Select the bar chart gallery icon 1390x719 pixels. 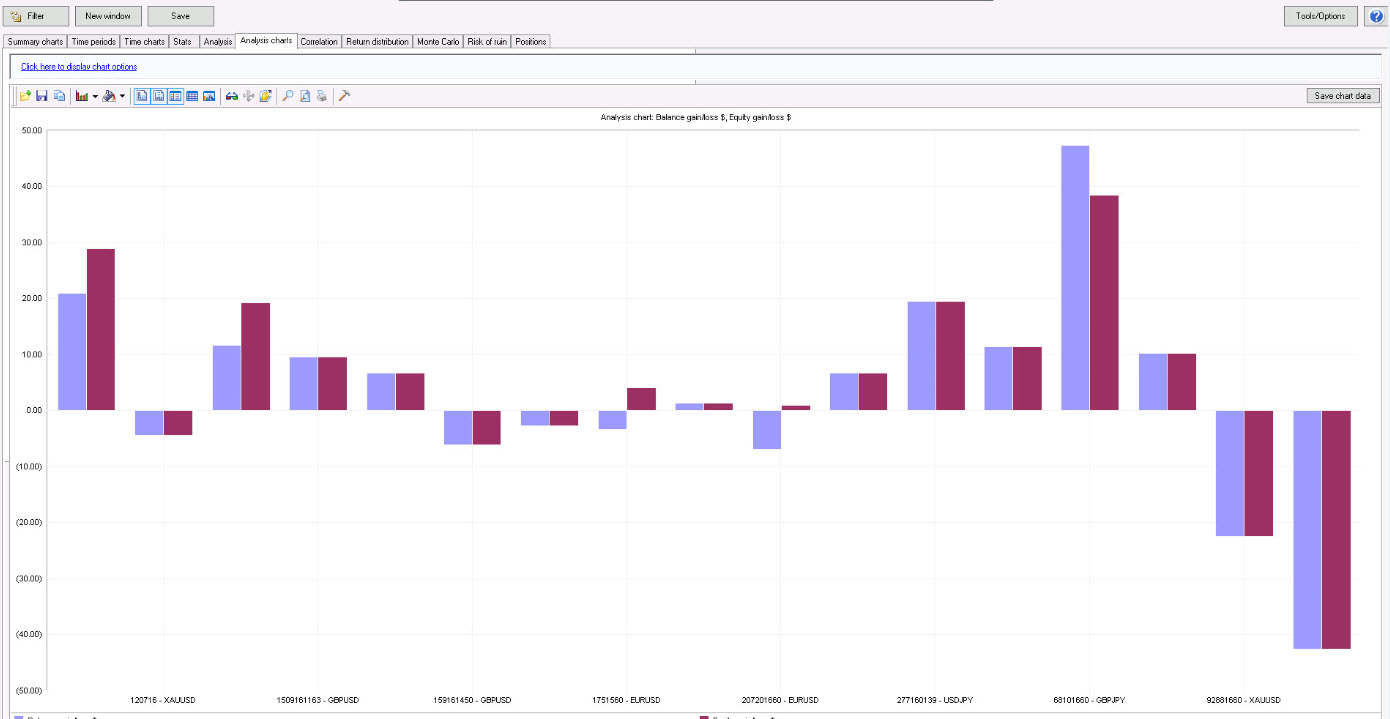coord(82,96)
